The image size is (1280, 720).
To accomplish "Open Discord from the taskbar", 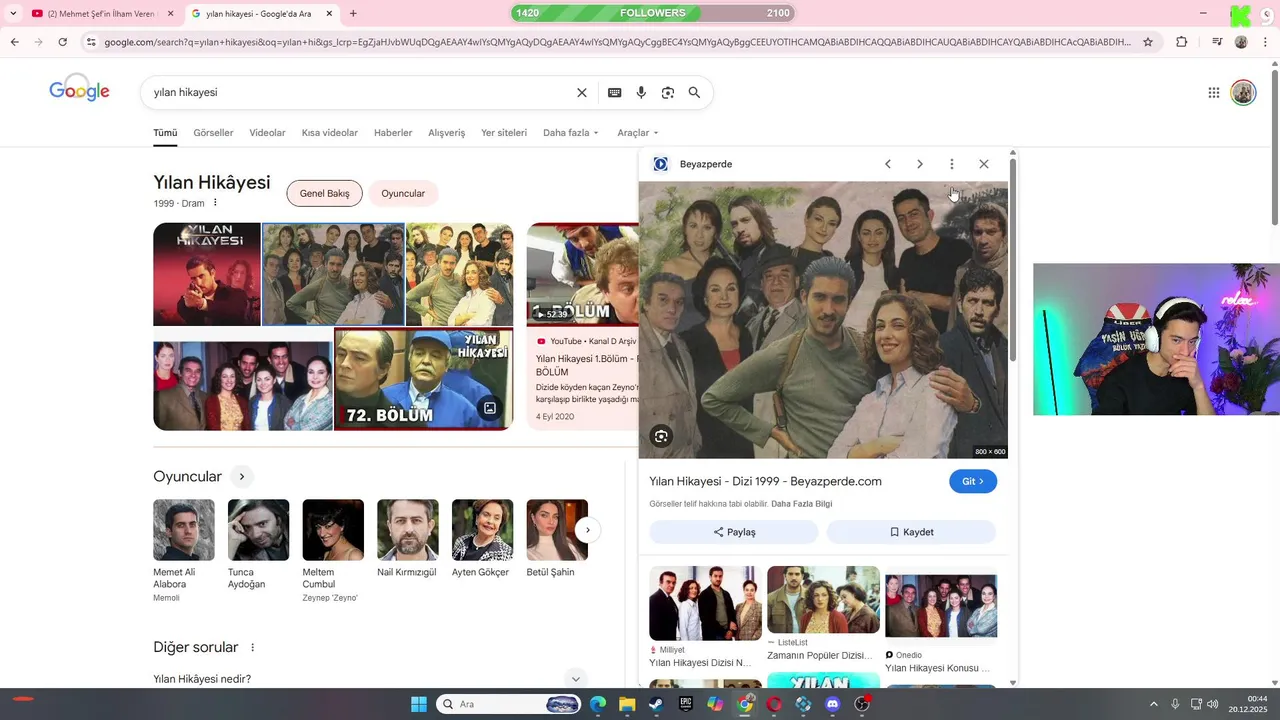I will [833, 704].
